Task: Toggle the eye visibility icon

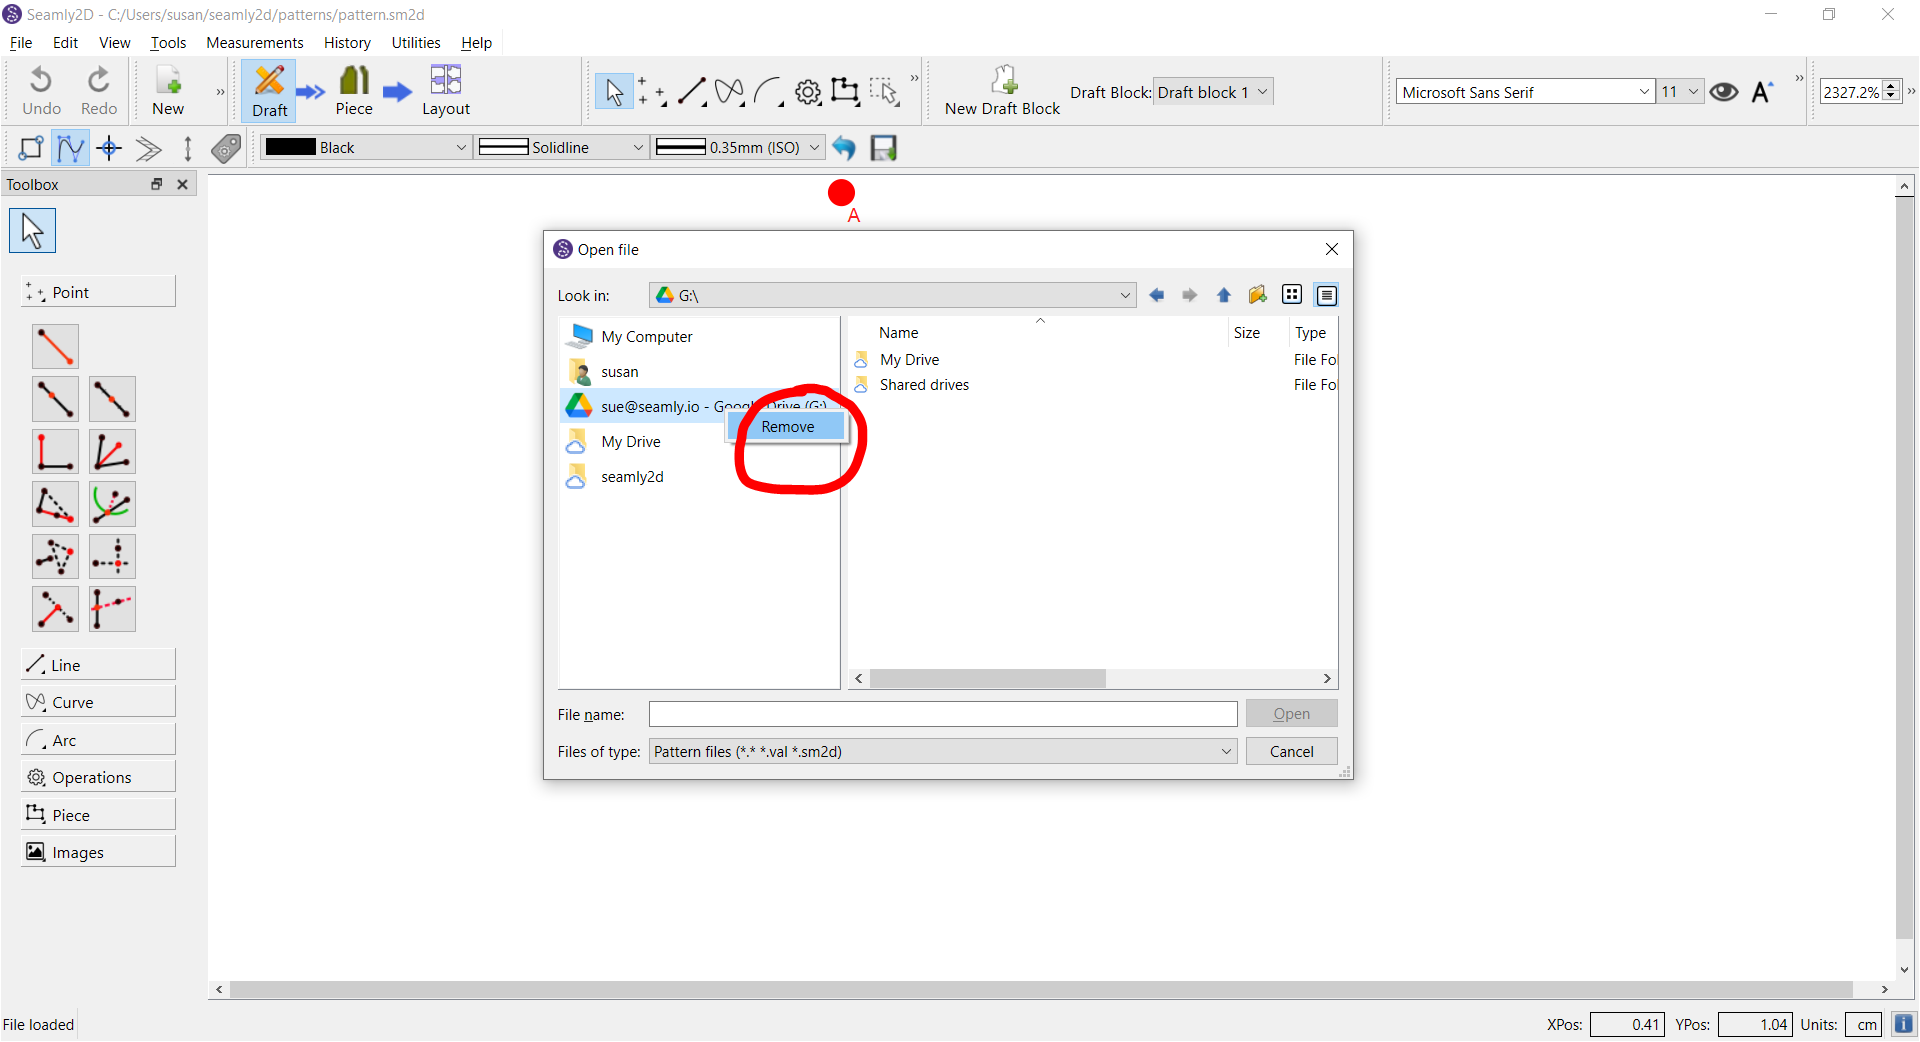Action: pyautogui.click(x=1723, y=92)
